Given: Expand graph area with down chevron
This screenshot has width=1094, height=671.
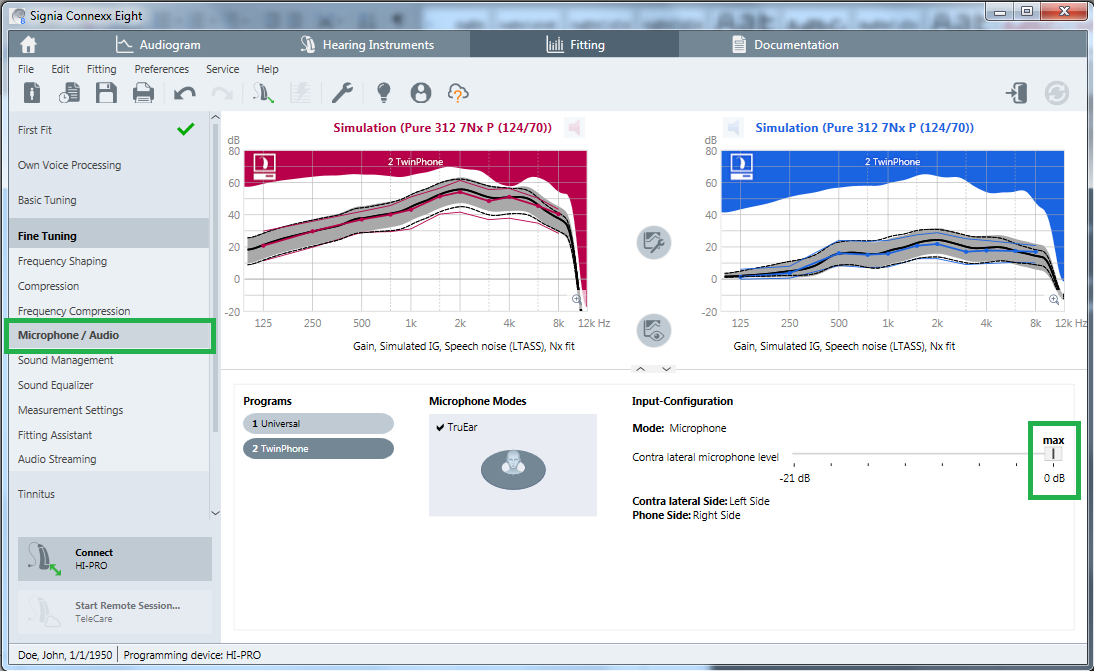Looking at the screenshot, I should tap(666, 369).
